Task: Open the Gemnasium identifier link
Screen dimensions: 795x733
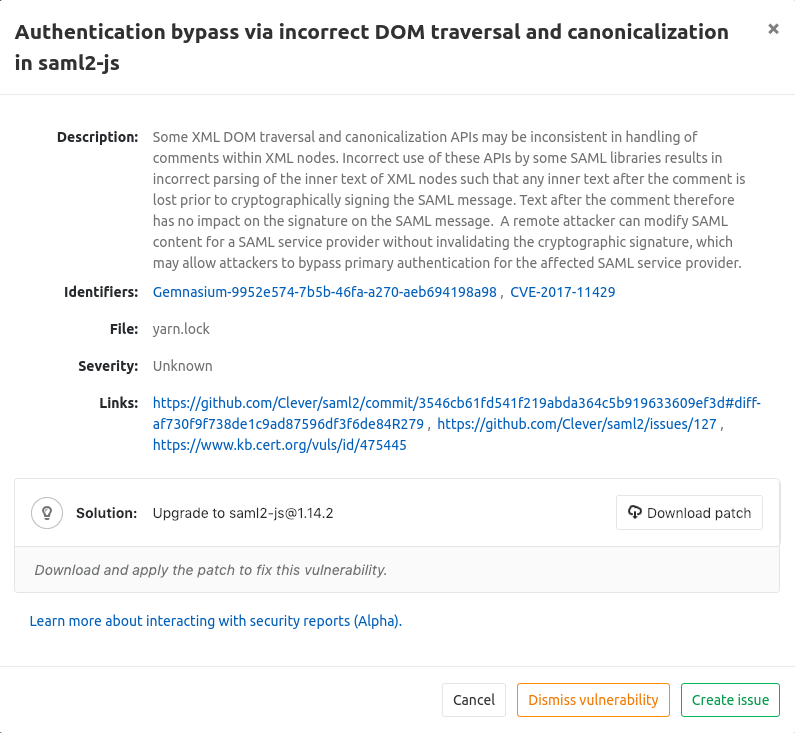Action: pyautogui.click(x=324, y=292)
